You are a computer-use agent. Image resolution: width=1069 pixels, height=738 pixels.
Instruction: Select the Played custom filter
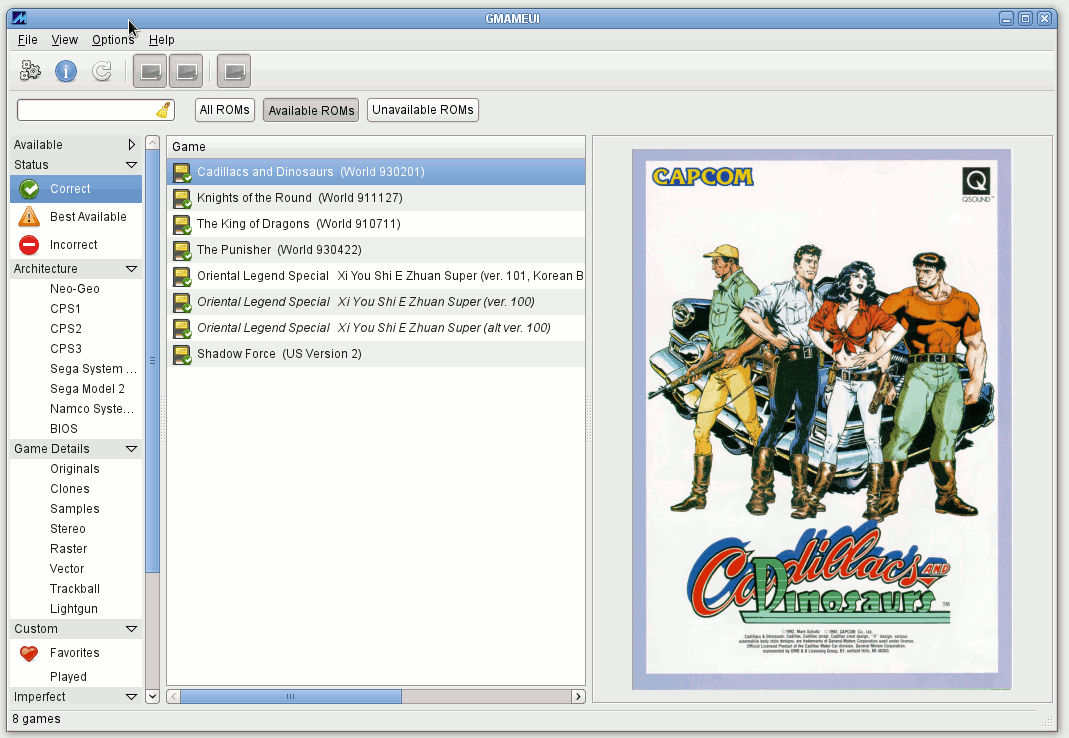point(76,677)
